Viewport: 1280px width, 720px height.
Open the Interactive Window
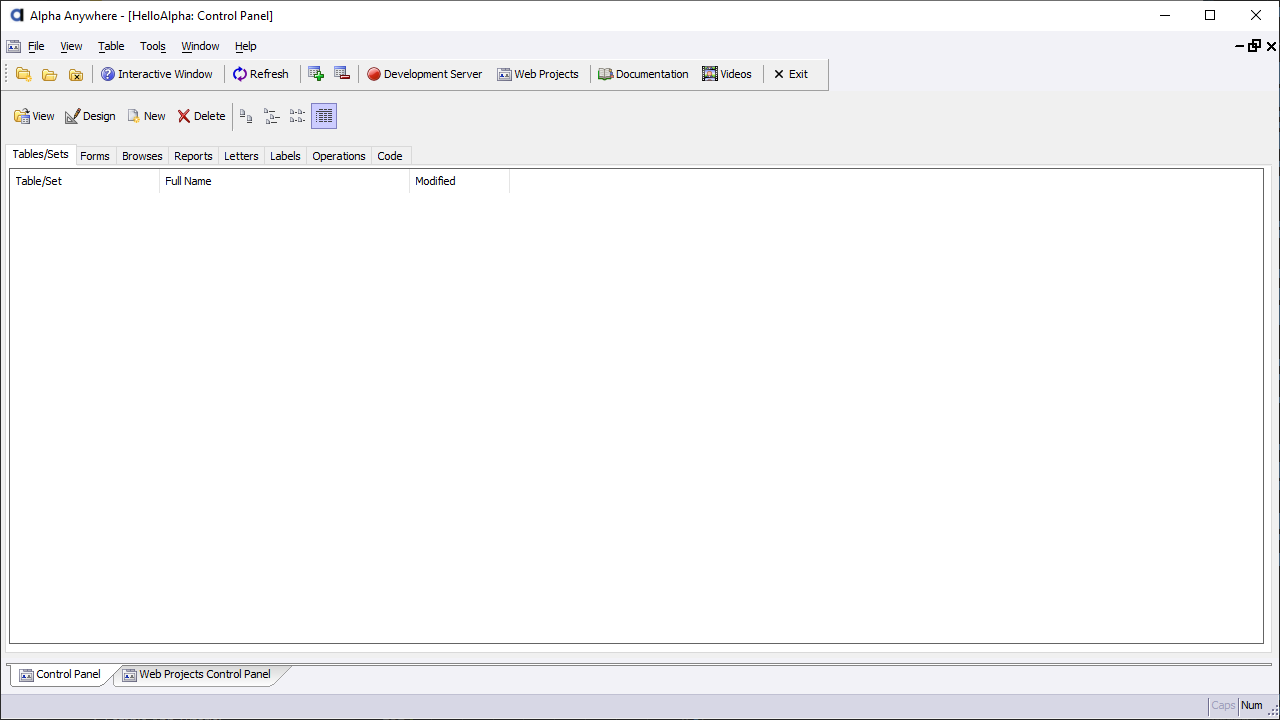pyautogui.click(x=157, y=74)
